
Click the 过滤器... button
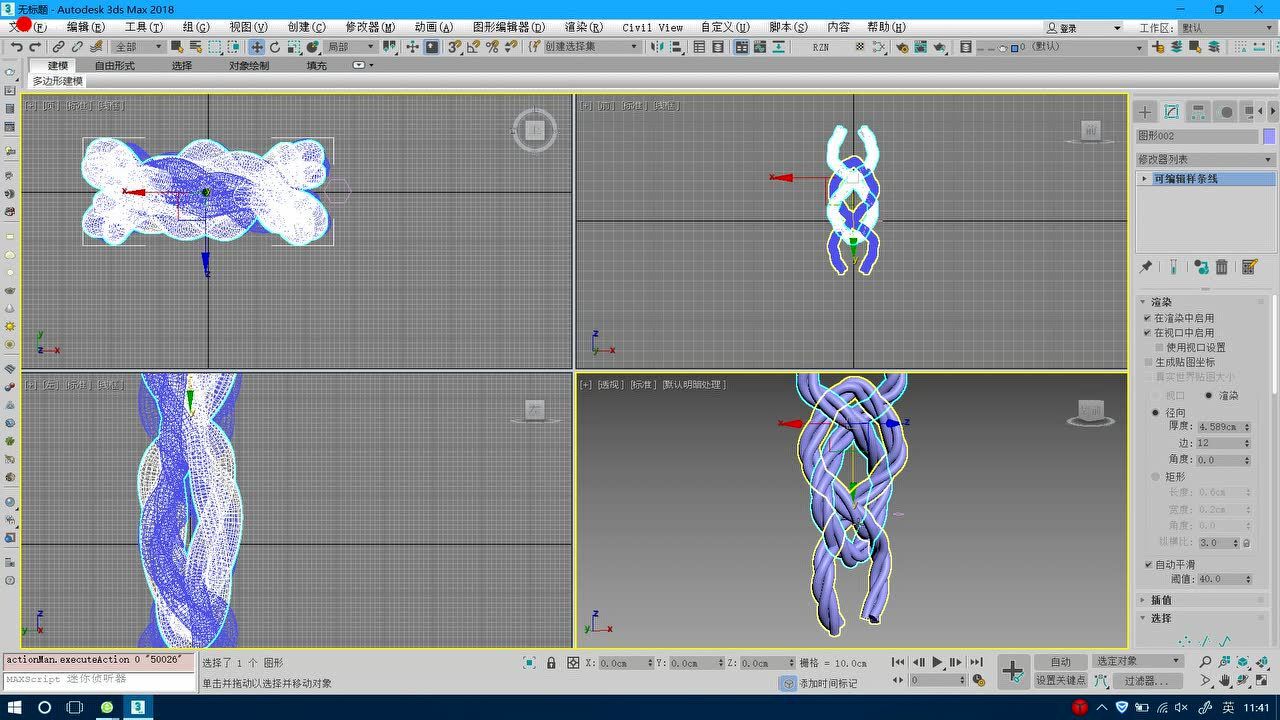(x=1146, y=681)
